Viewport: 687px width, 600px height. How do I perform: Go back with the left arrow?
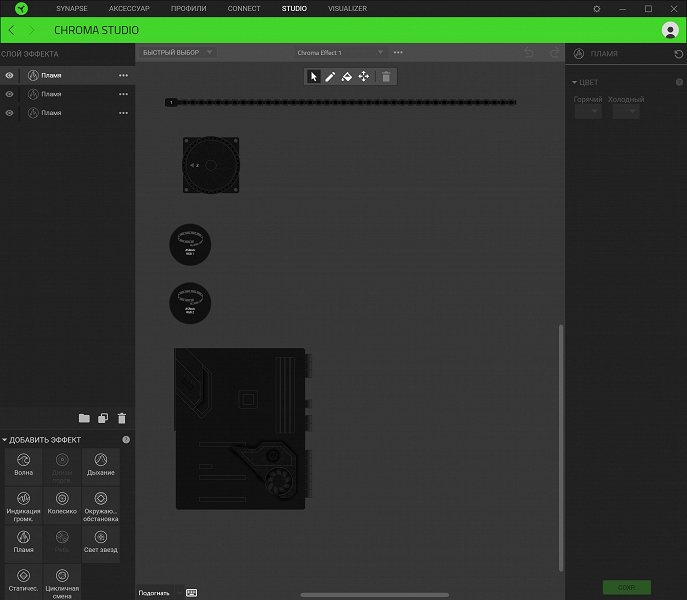pos(12,30)
